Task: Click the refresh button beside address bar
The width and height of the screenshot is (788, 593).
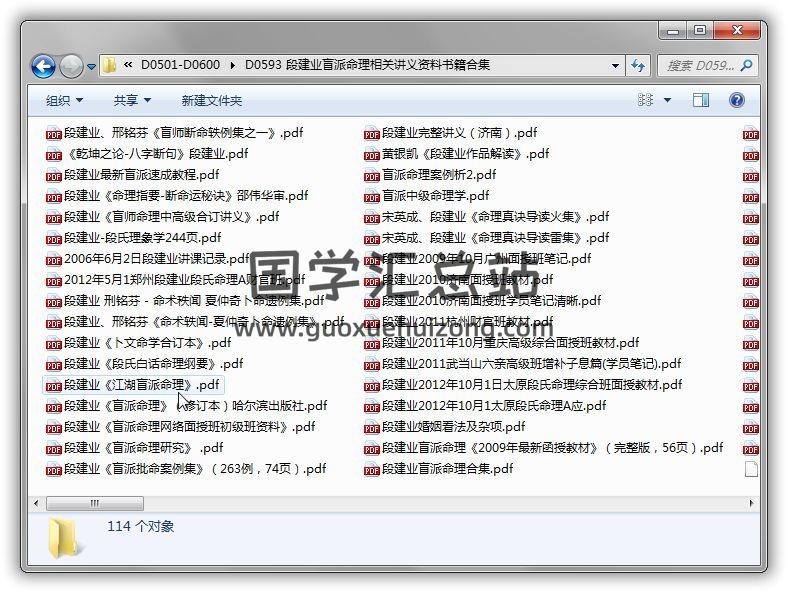Action: point(638,65)
